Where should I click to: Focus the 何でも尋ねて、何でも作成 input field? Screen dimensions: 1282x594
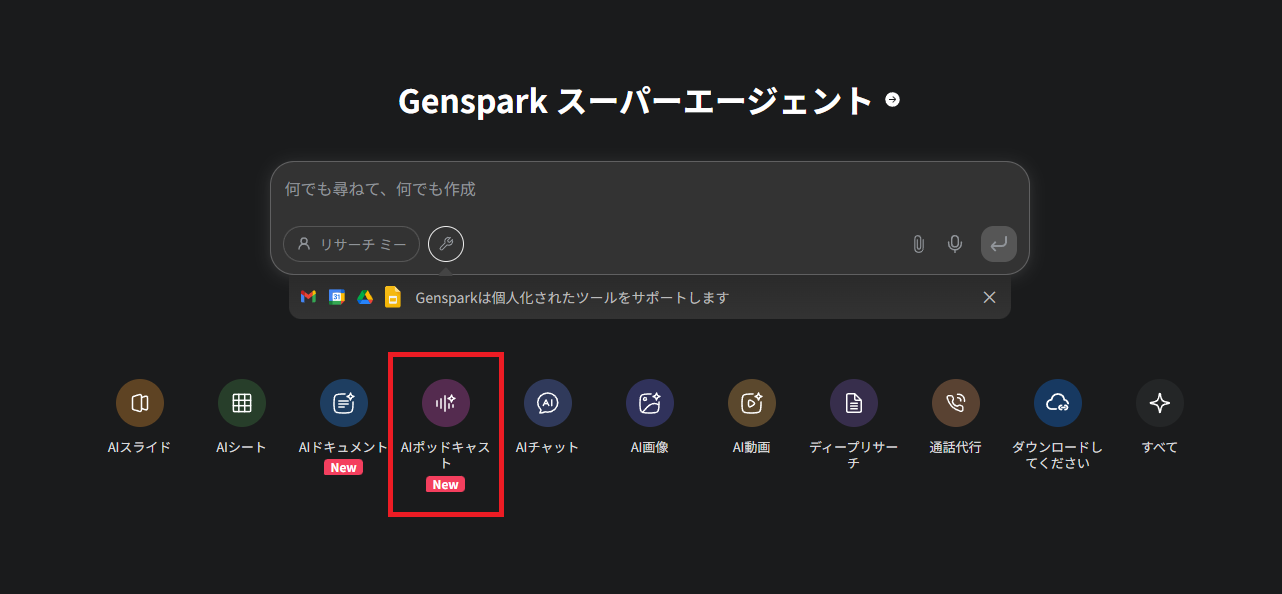point(640,189)
